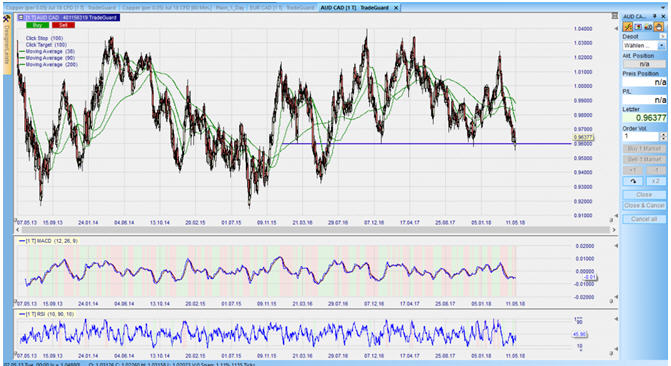Click the first TradeGuard order-panel toolbar icon

[x=627, y=27]
